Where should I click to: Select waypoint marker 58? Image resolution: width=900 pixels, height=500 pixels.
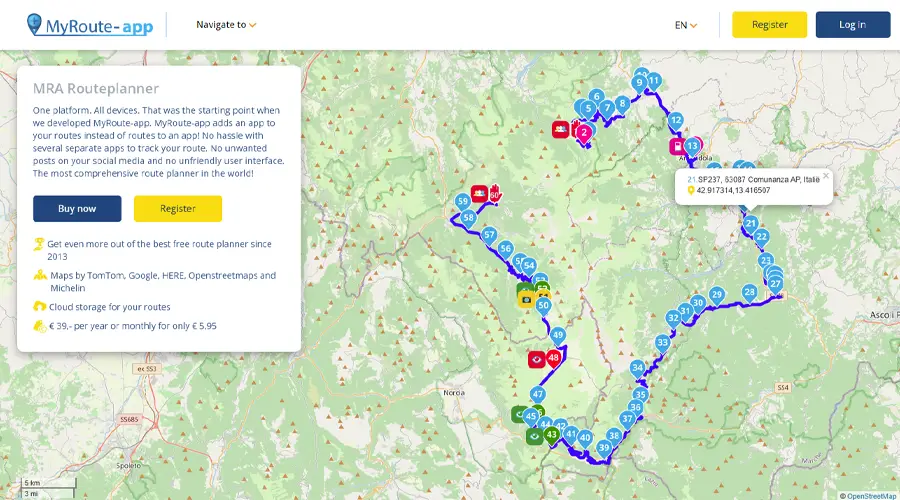468,219
